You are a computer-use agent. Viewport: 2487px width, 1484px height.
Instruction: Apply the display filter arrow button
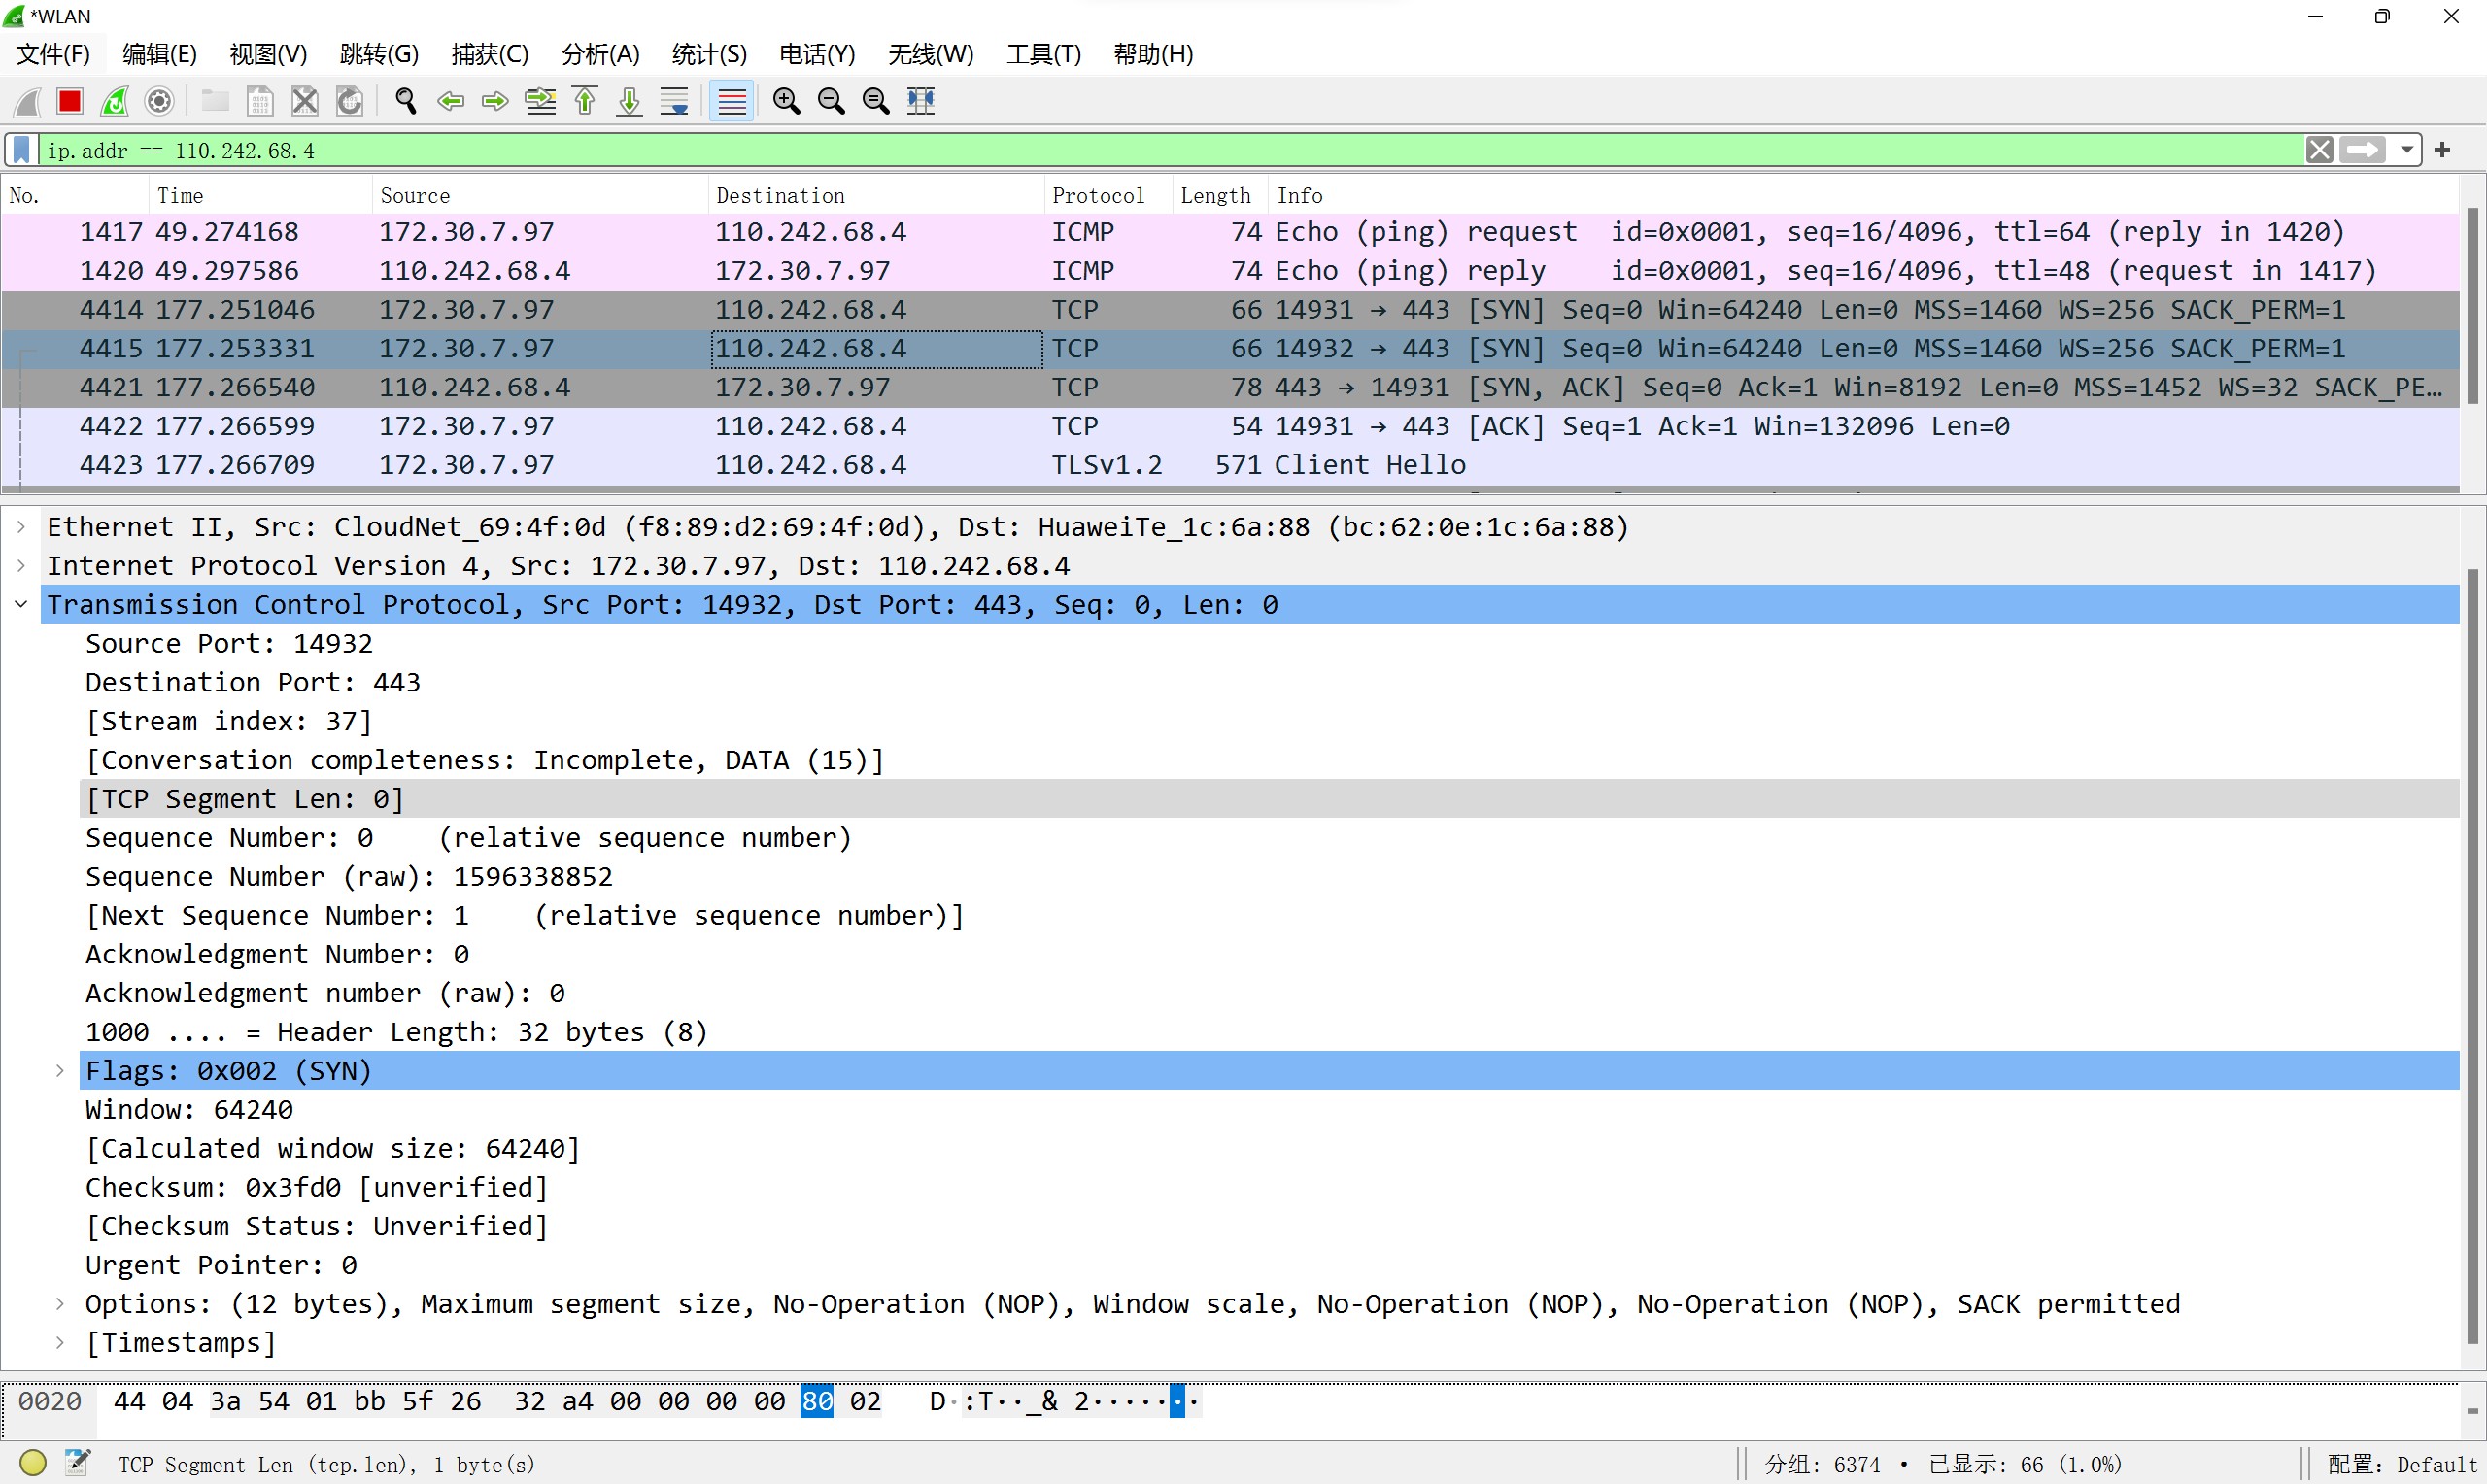2364,150
